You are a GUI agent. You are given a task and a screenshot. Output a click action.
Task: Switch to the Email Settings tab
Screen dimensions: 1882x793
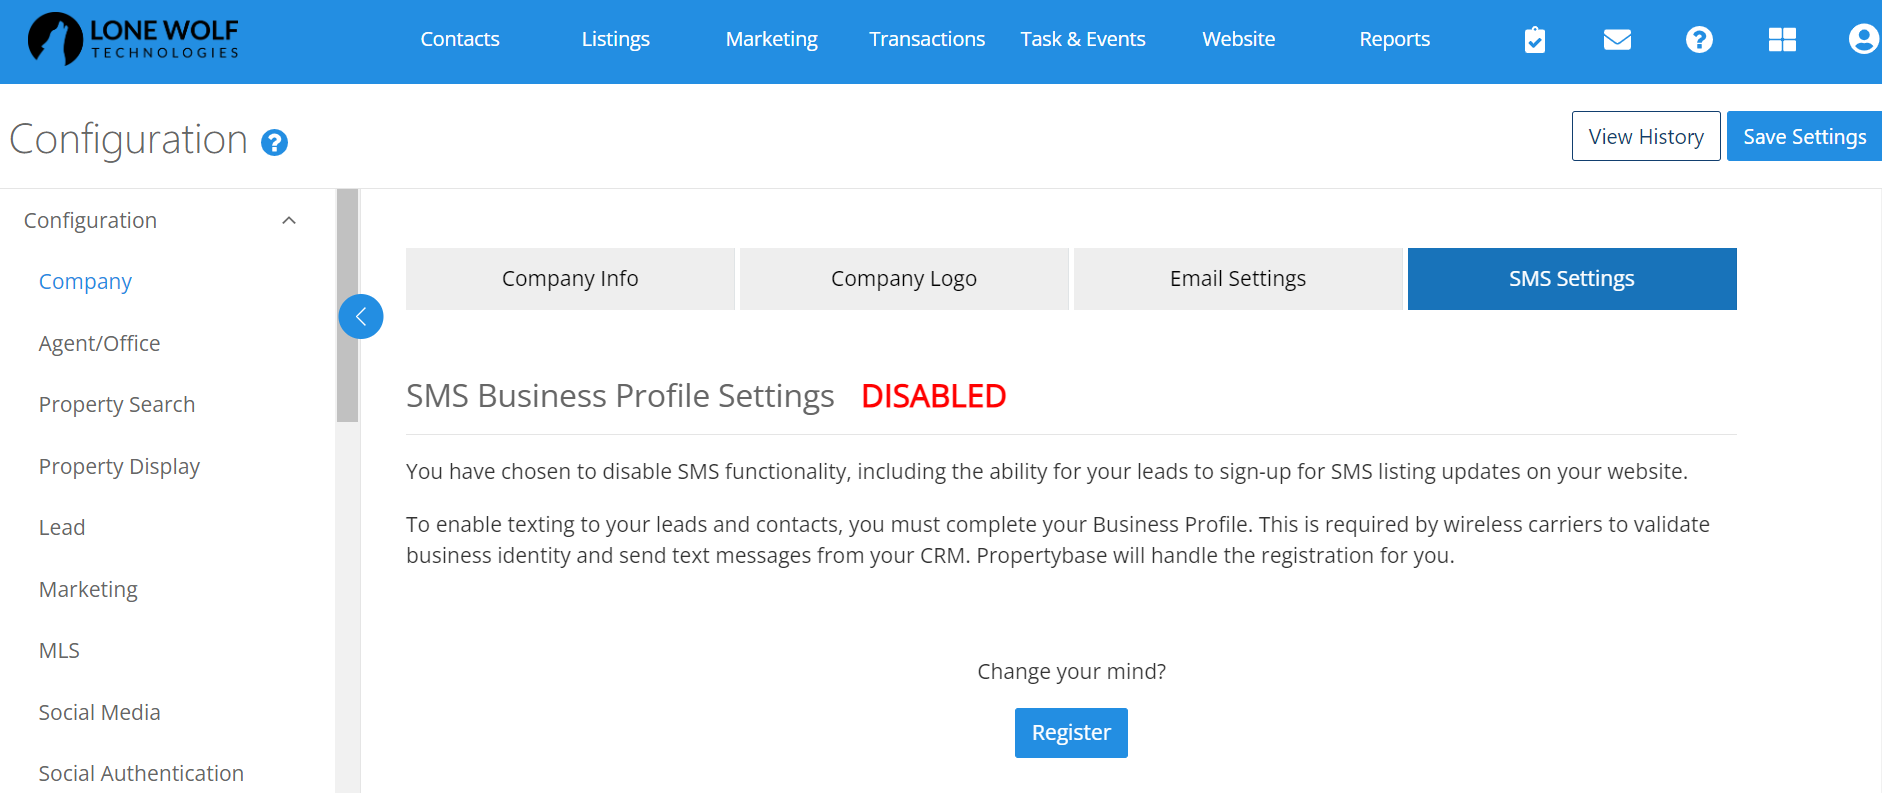(1237, 278)
